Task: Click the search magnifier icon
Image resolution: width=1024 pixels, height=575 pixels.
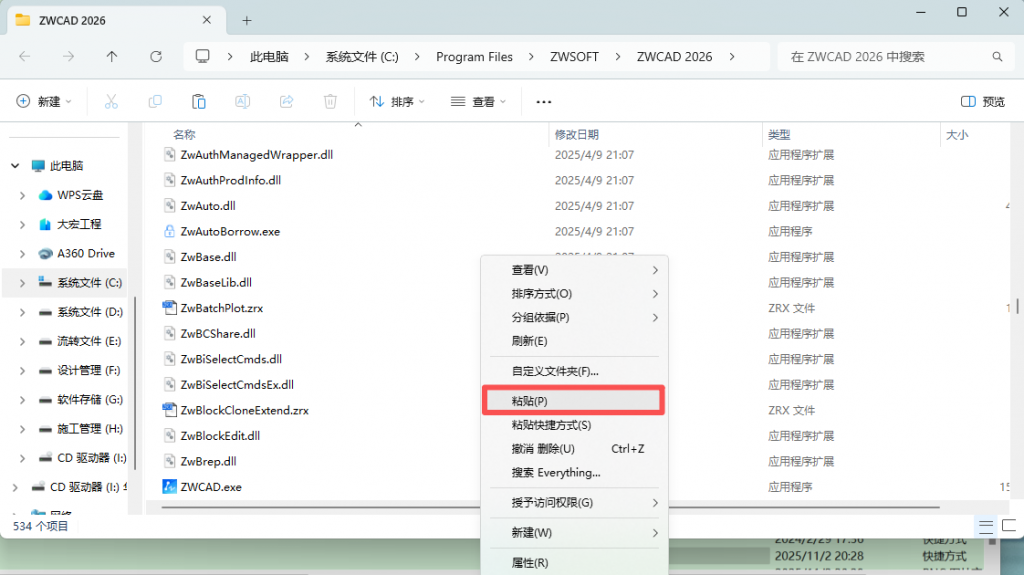Action: (997, 57)
